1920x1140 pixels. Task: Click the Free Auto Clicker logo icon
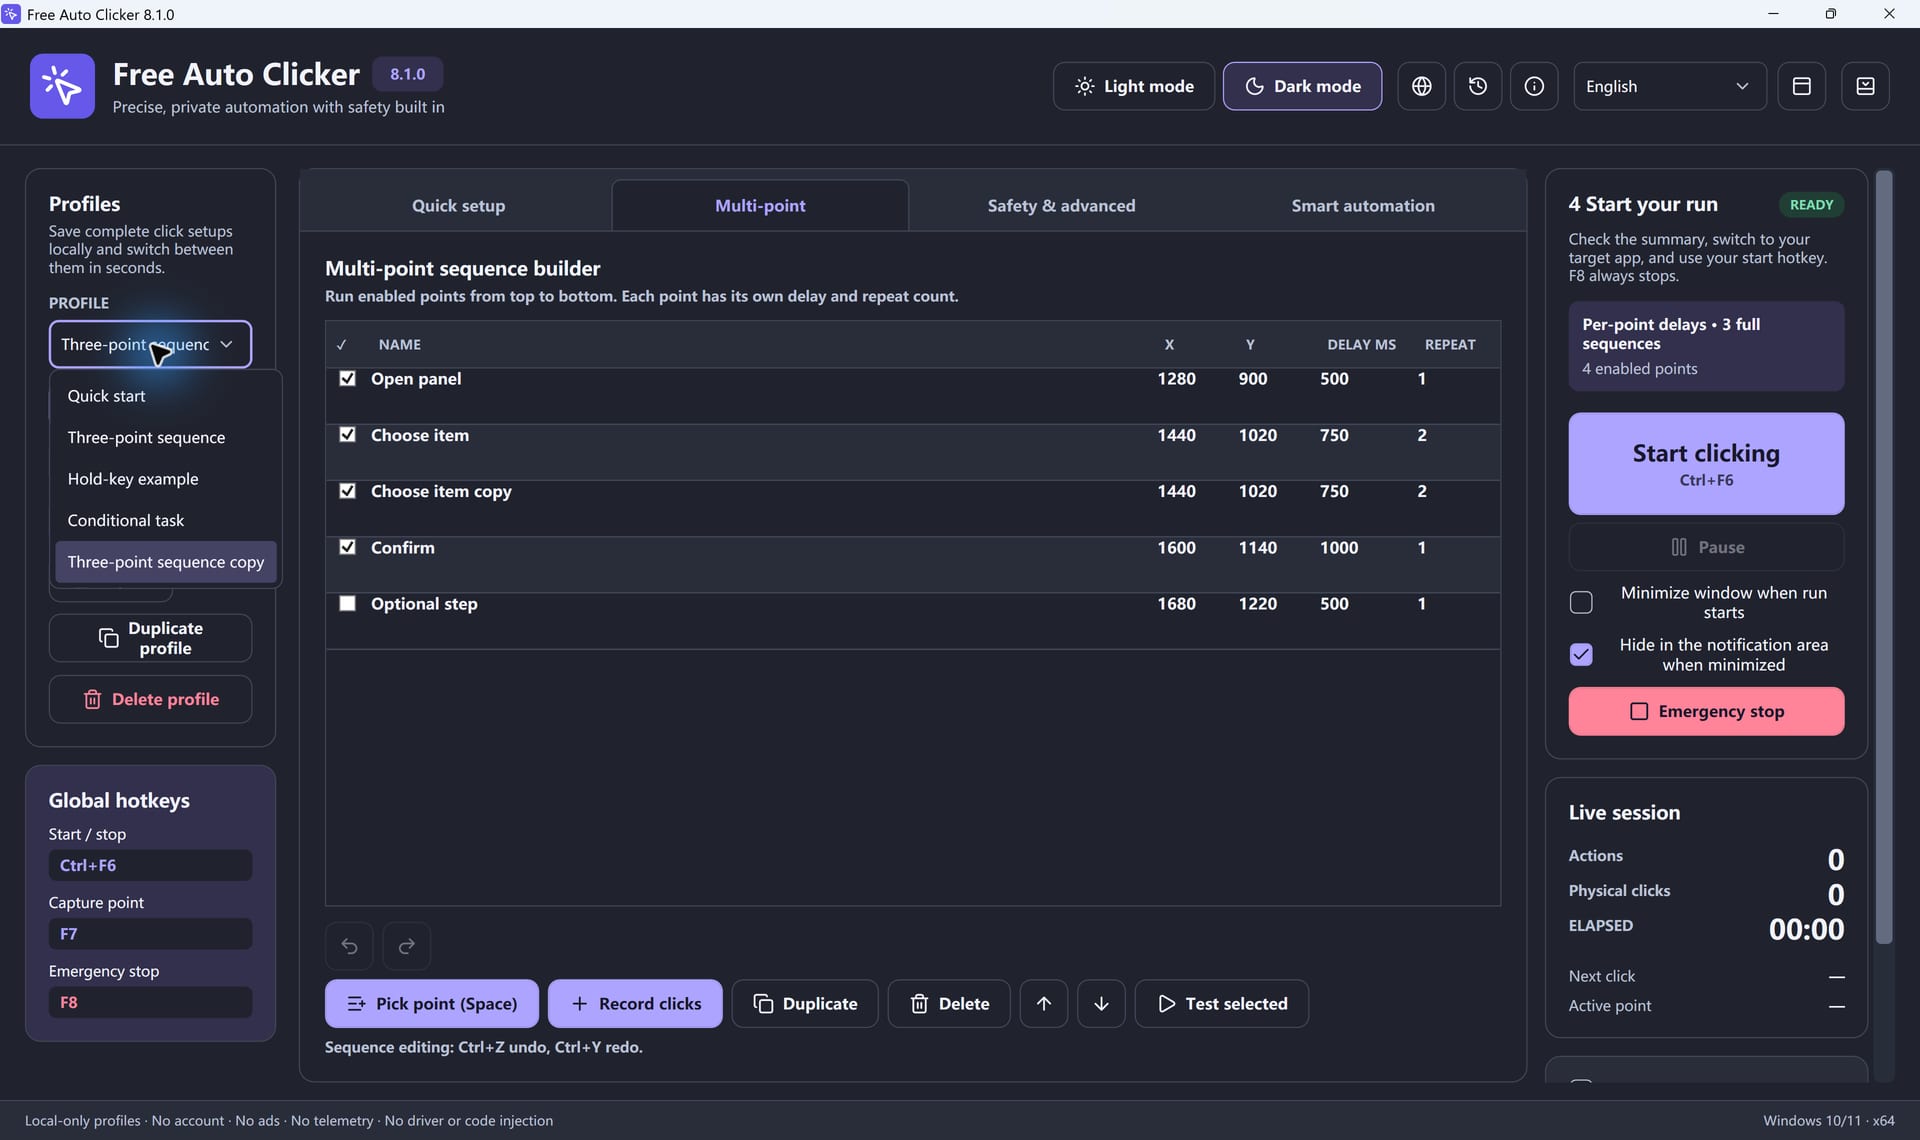62,86
